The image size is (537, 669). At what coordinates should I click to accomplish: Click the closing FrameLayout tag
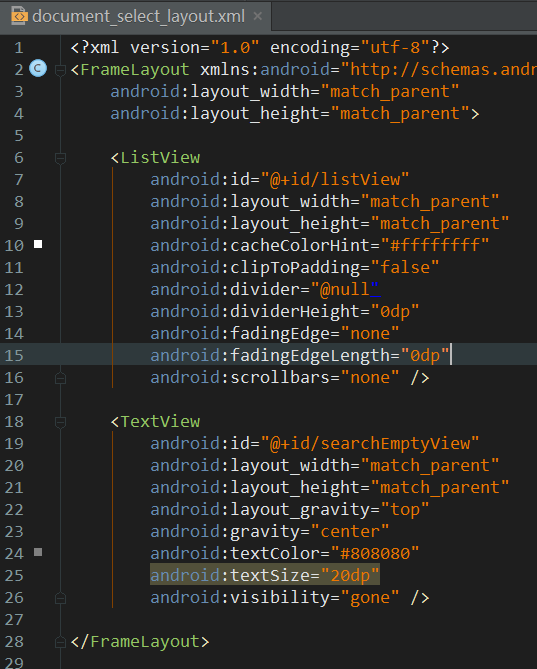point(140,642)
